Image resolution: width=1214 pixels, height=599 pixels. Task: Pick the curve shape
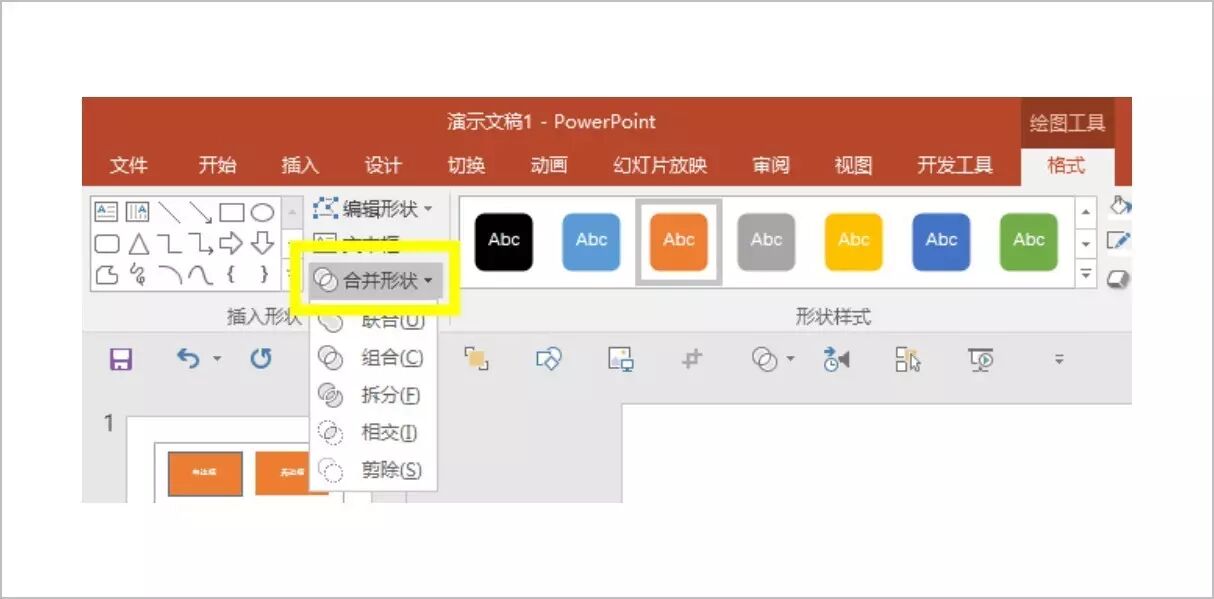(x=200, y=275)
